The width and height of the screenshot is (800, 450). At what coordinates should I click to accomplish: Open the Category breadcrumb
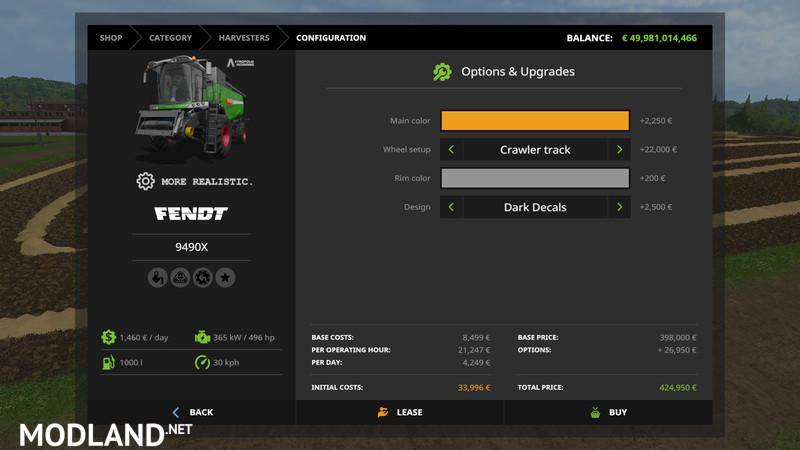[x=170, y=38]
